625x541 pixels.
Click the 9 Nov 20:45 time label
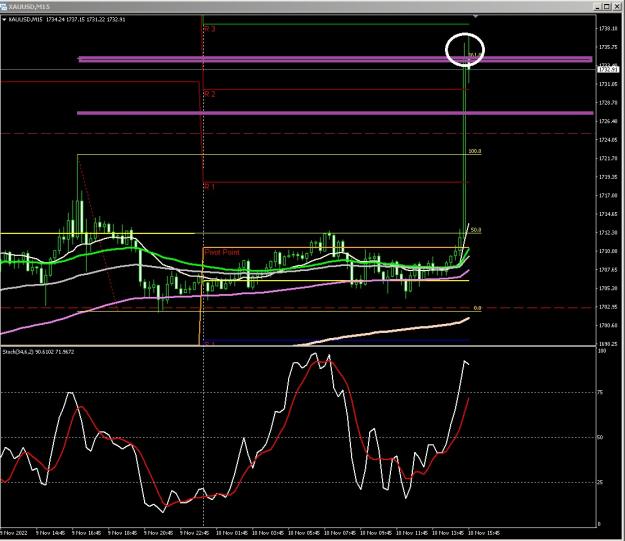(x=158, y=533)
